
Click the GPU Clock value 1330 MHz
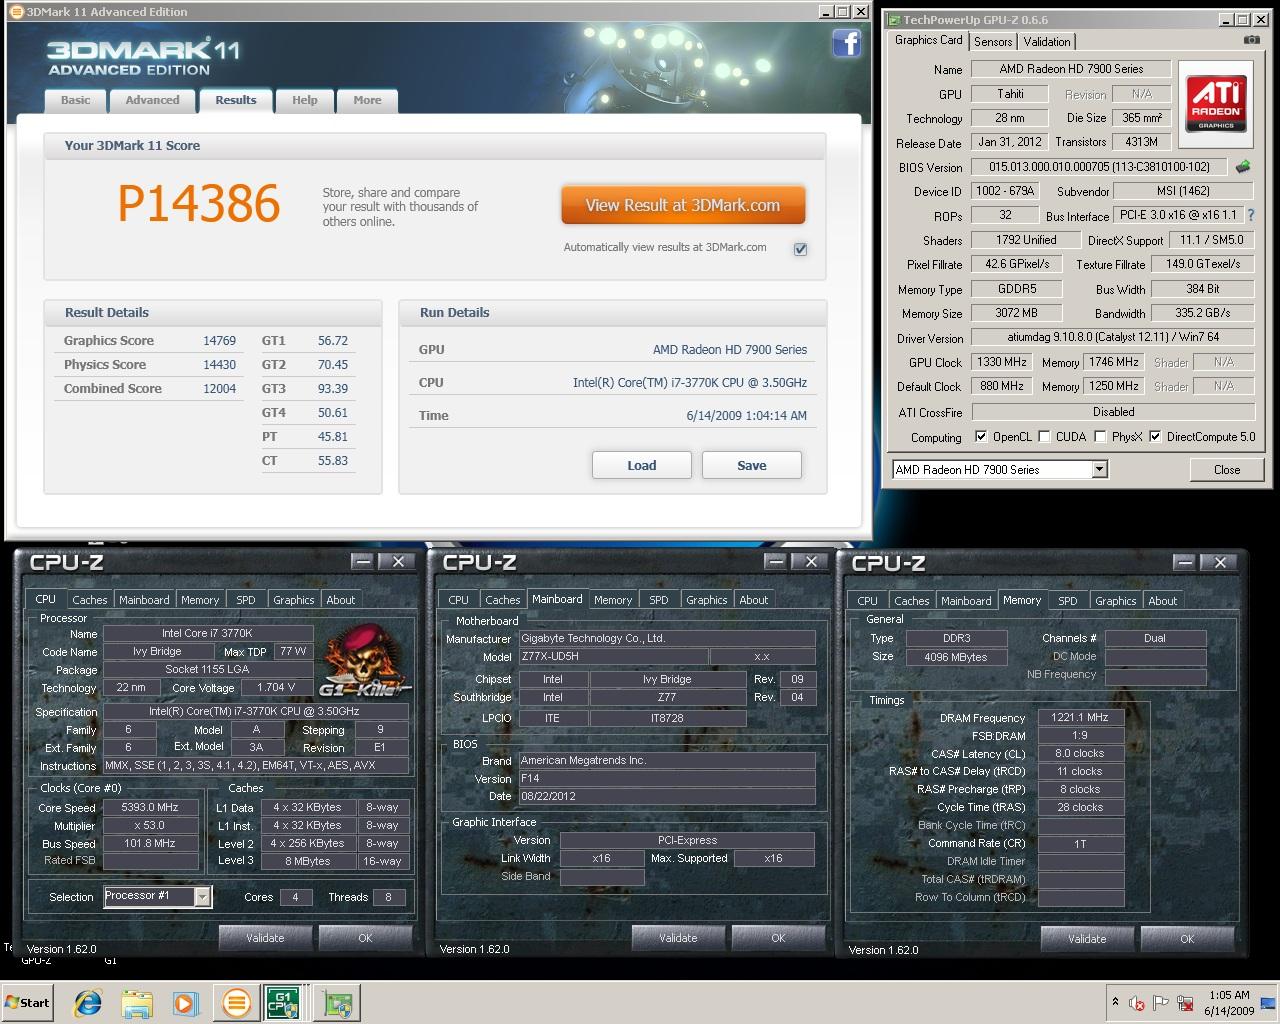1001,362
